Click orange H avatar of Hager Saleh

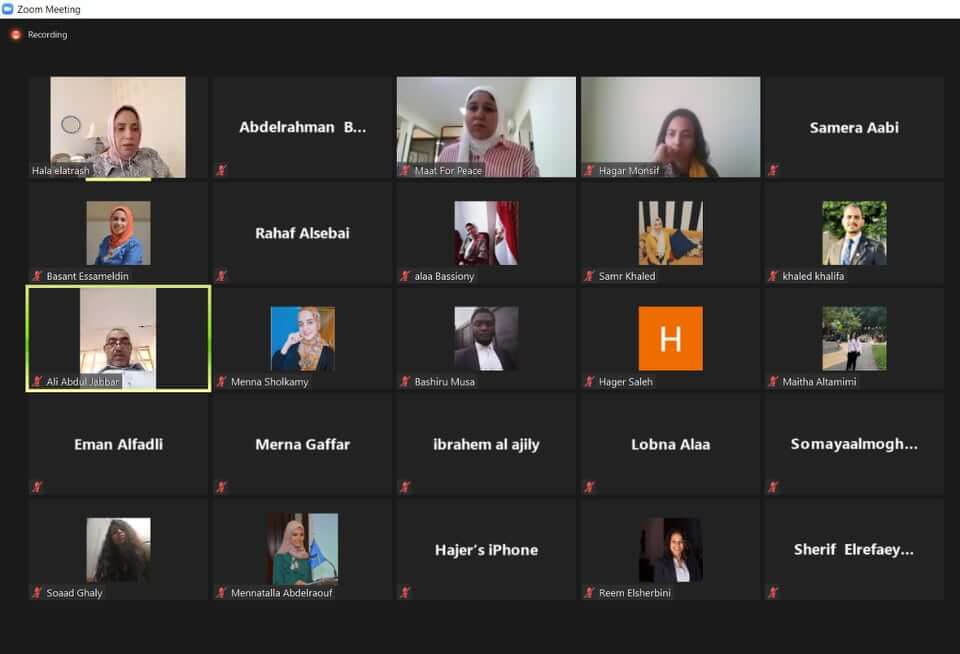[x=670, y=339]
